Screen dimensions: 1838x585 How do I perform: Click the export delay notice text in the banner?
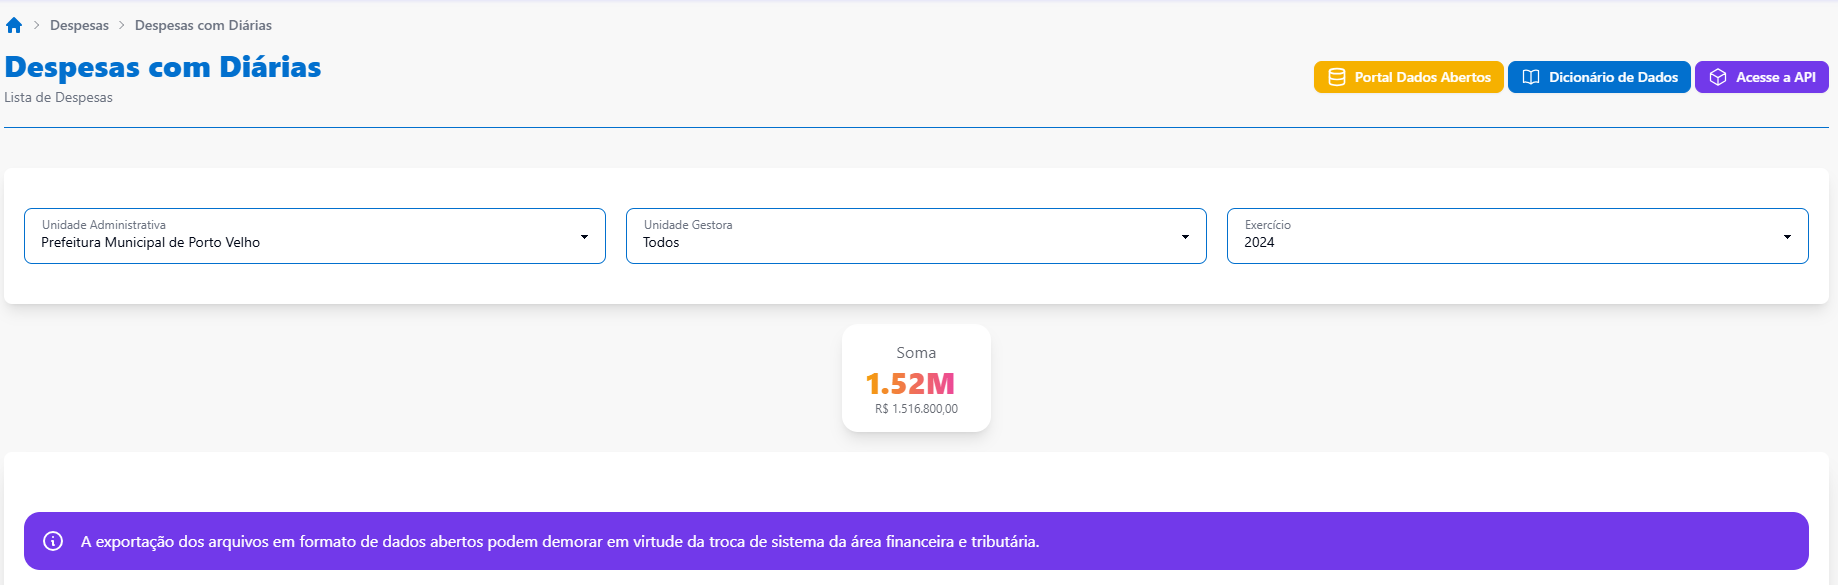click(560, 541)
